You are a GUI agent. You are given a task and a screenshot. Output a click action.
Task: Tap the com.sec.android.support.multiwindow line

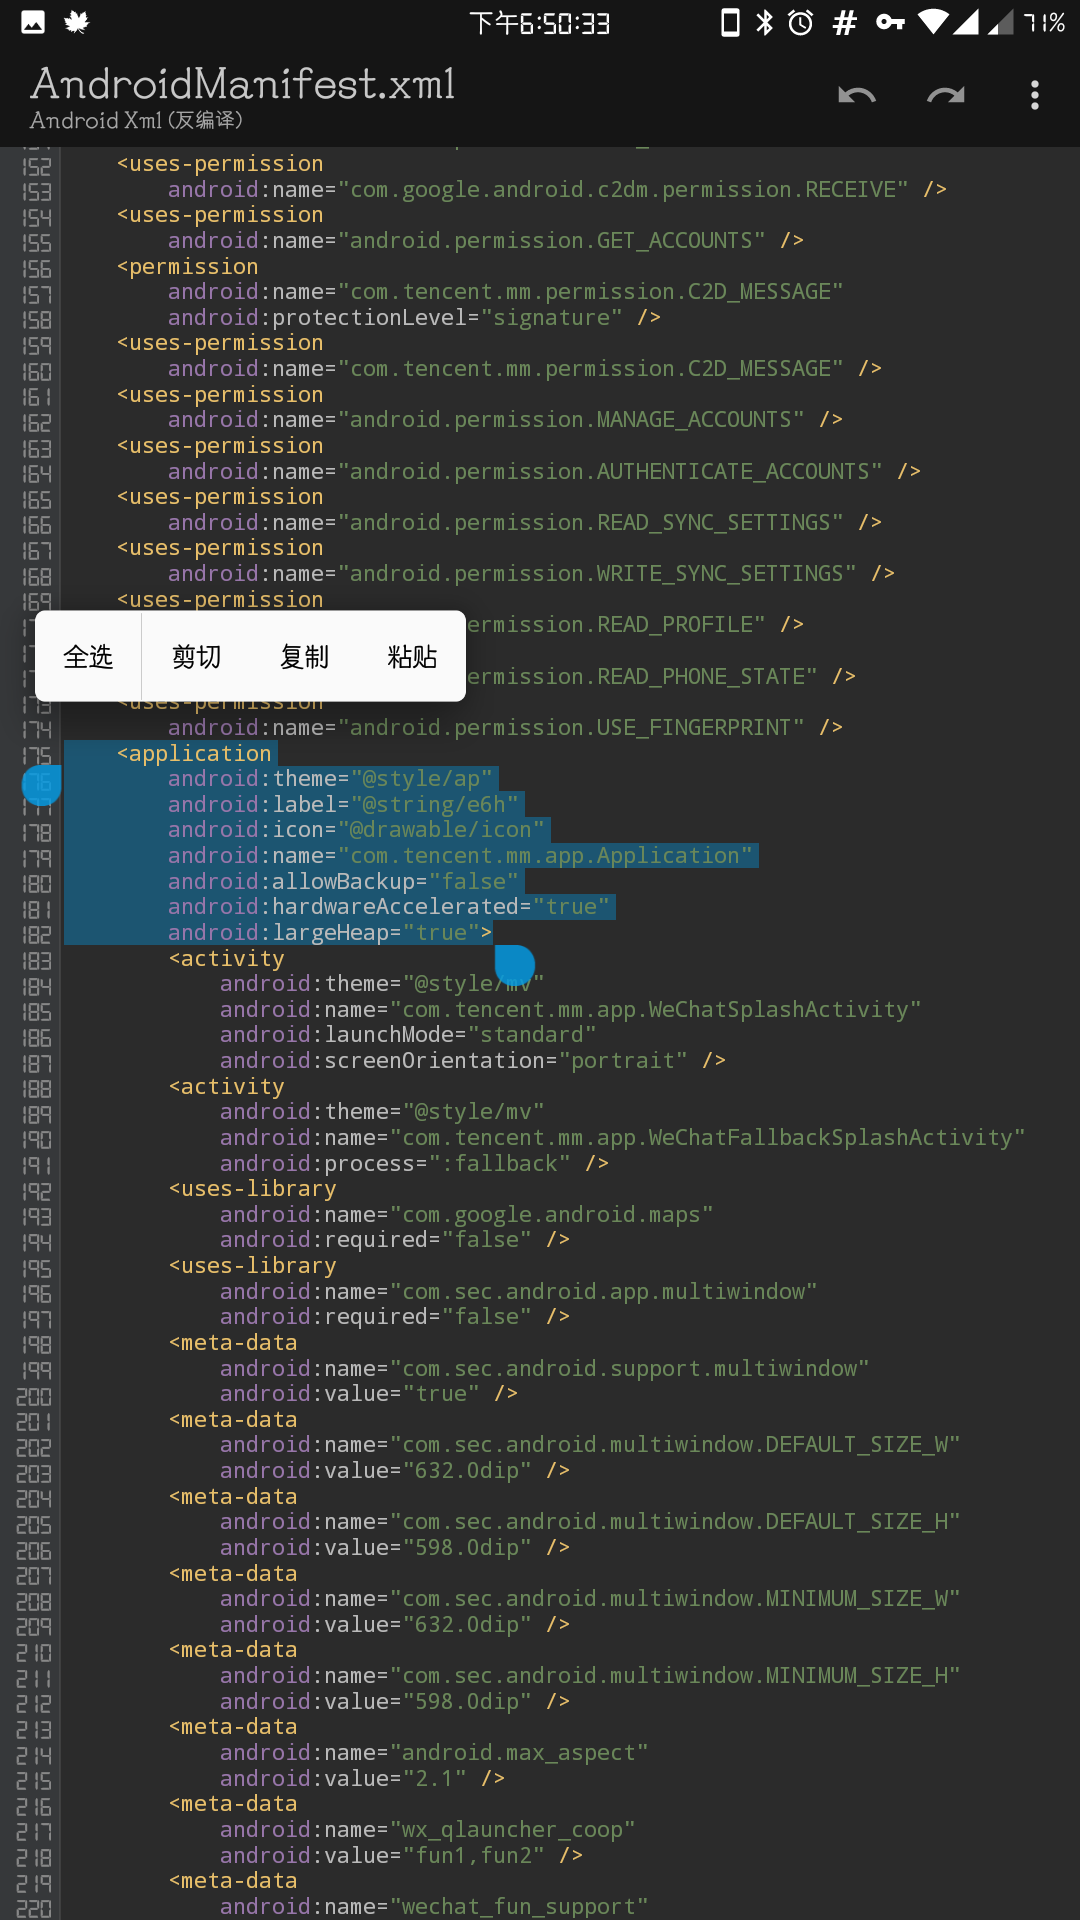click(x=545, y=1369)
